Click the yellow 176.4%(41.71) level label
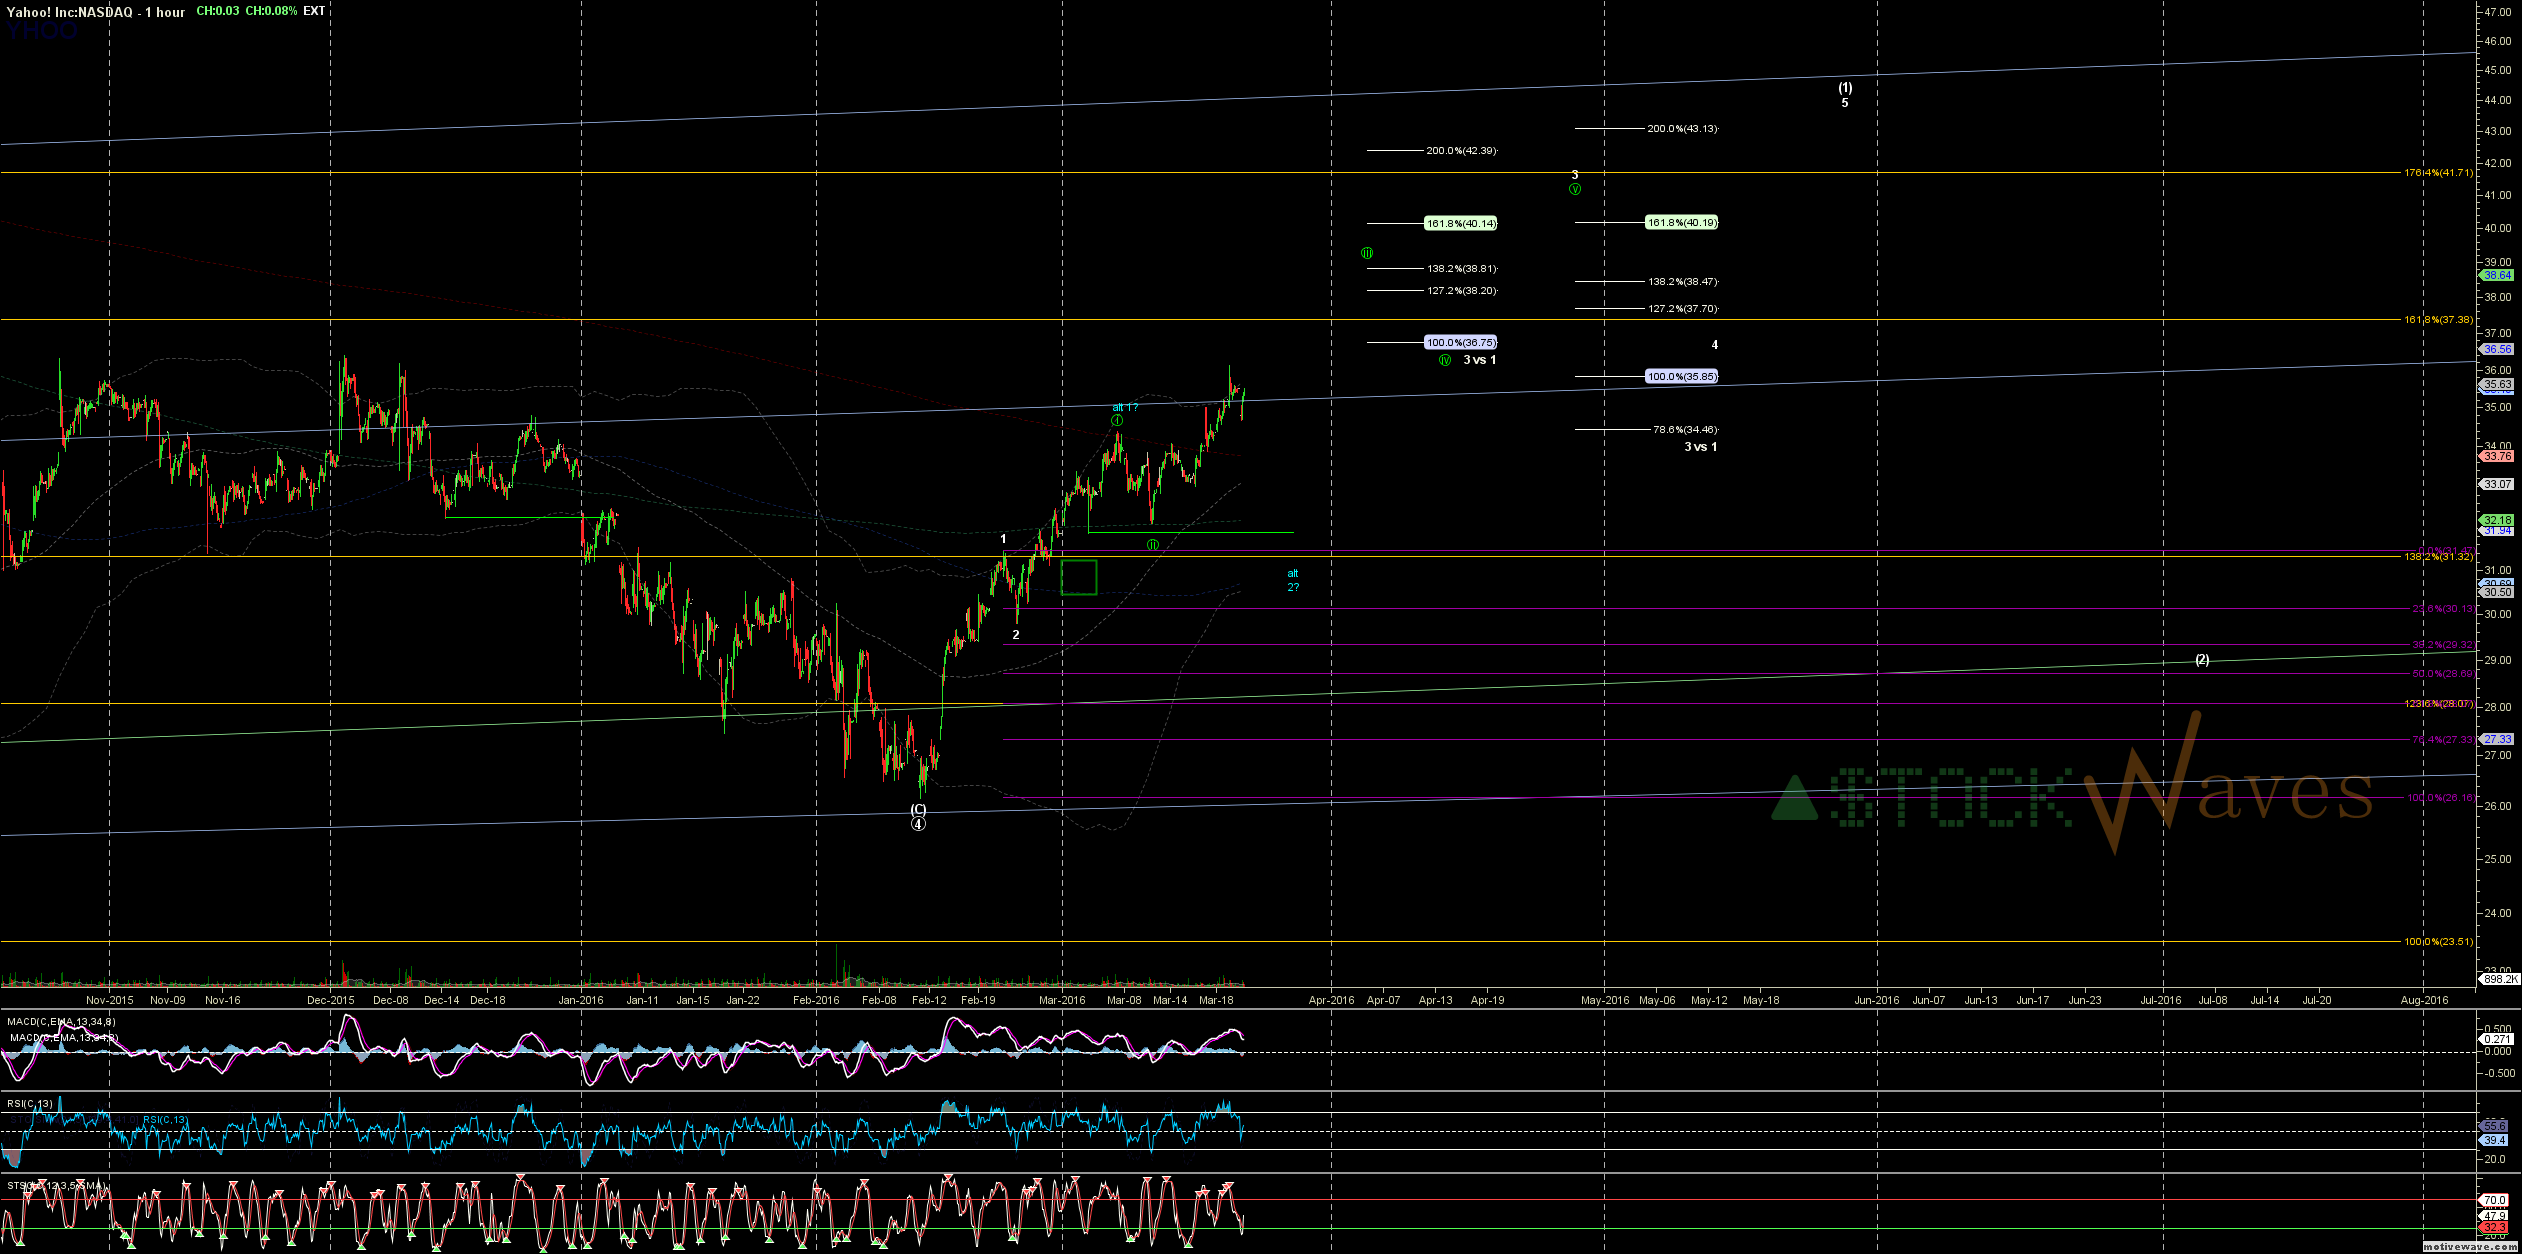 (x=2438, y=173)
